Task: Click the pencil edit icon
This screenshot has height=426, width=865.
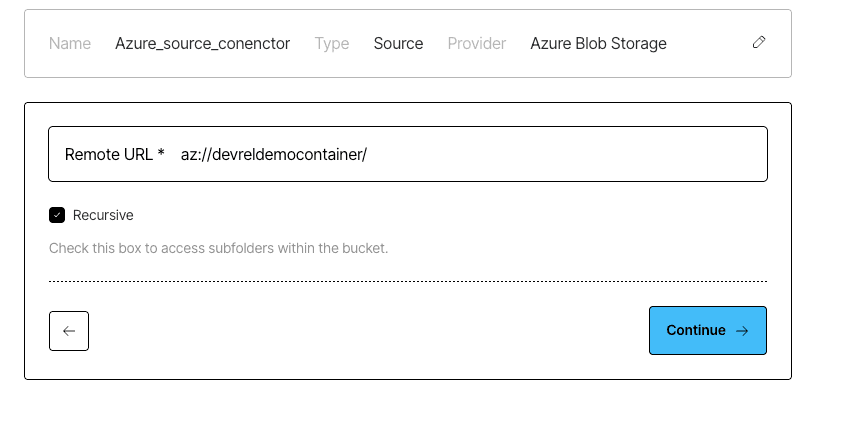Action: coord(759,42)
